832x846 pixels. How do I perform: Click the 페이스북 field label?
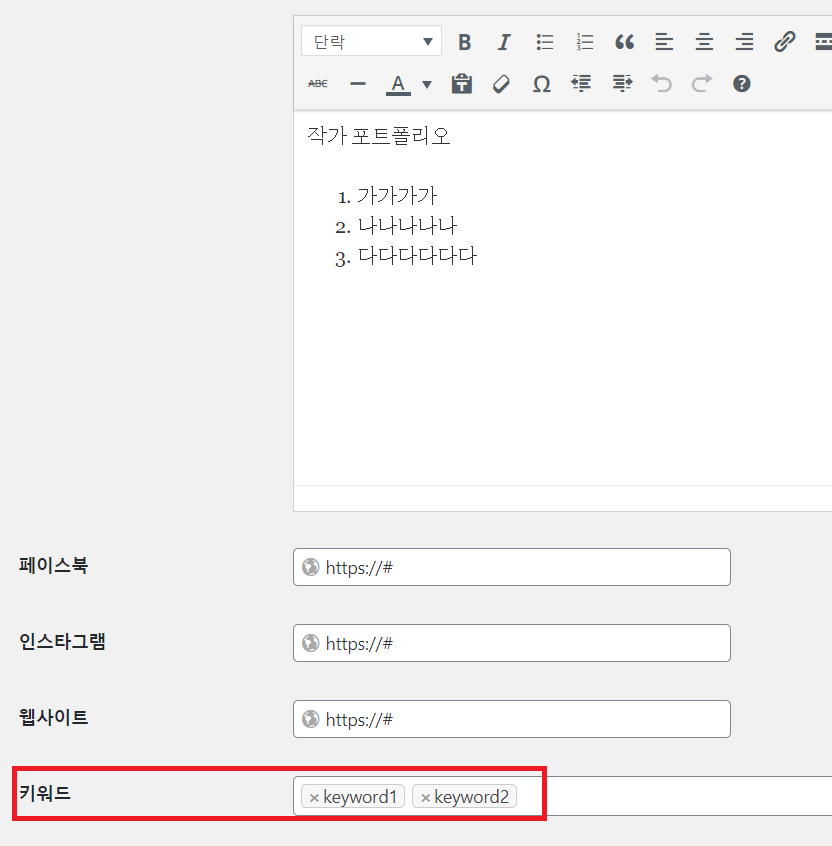[x=53, y=565]
